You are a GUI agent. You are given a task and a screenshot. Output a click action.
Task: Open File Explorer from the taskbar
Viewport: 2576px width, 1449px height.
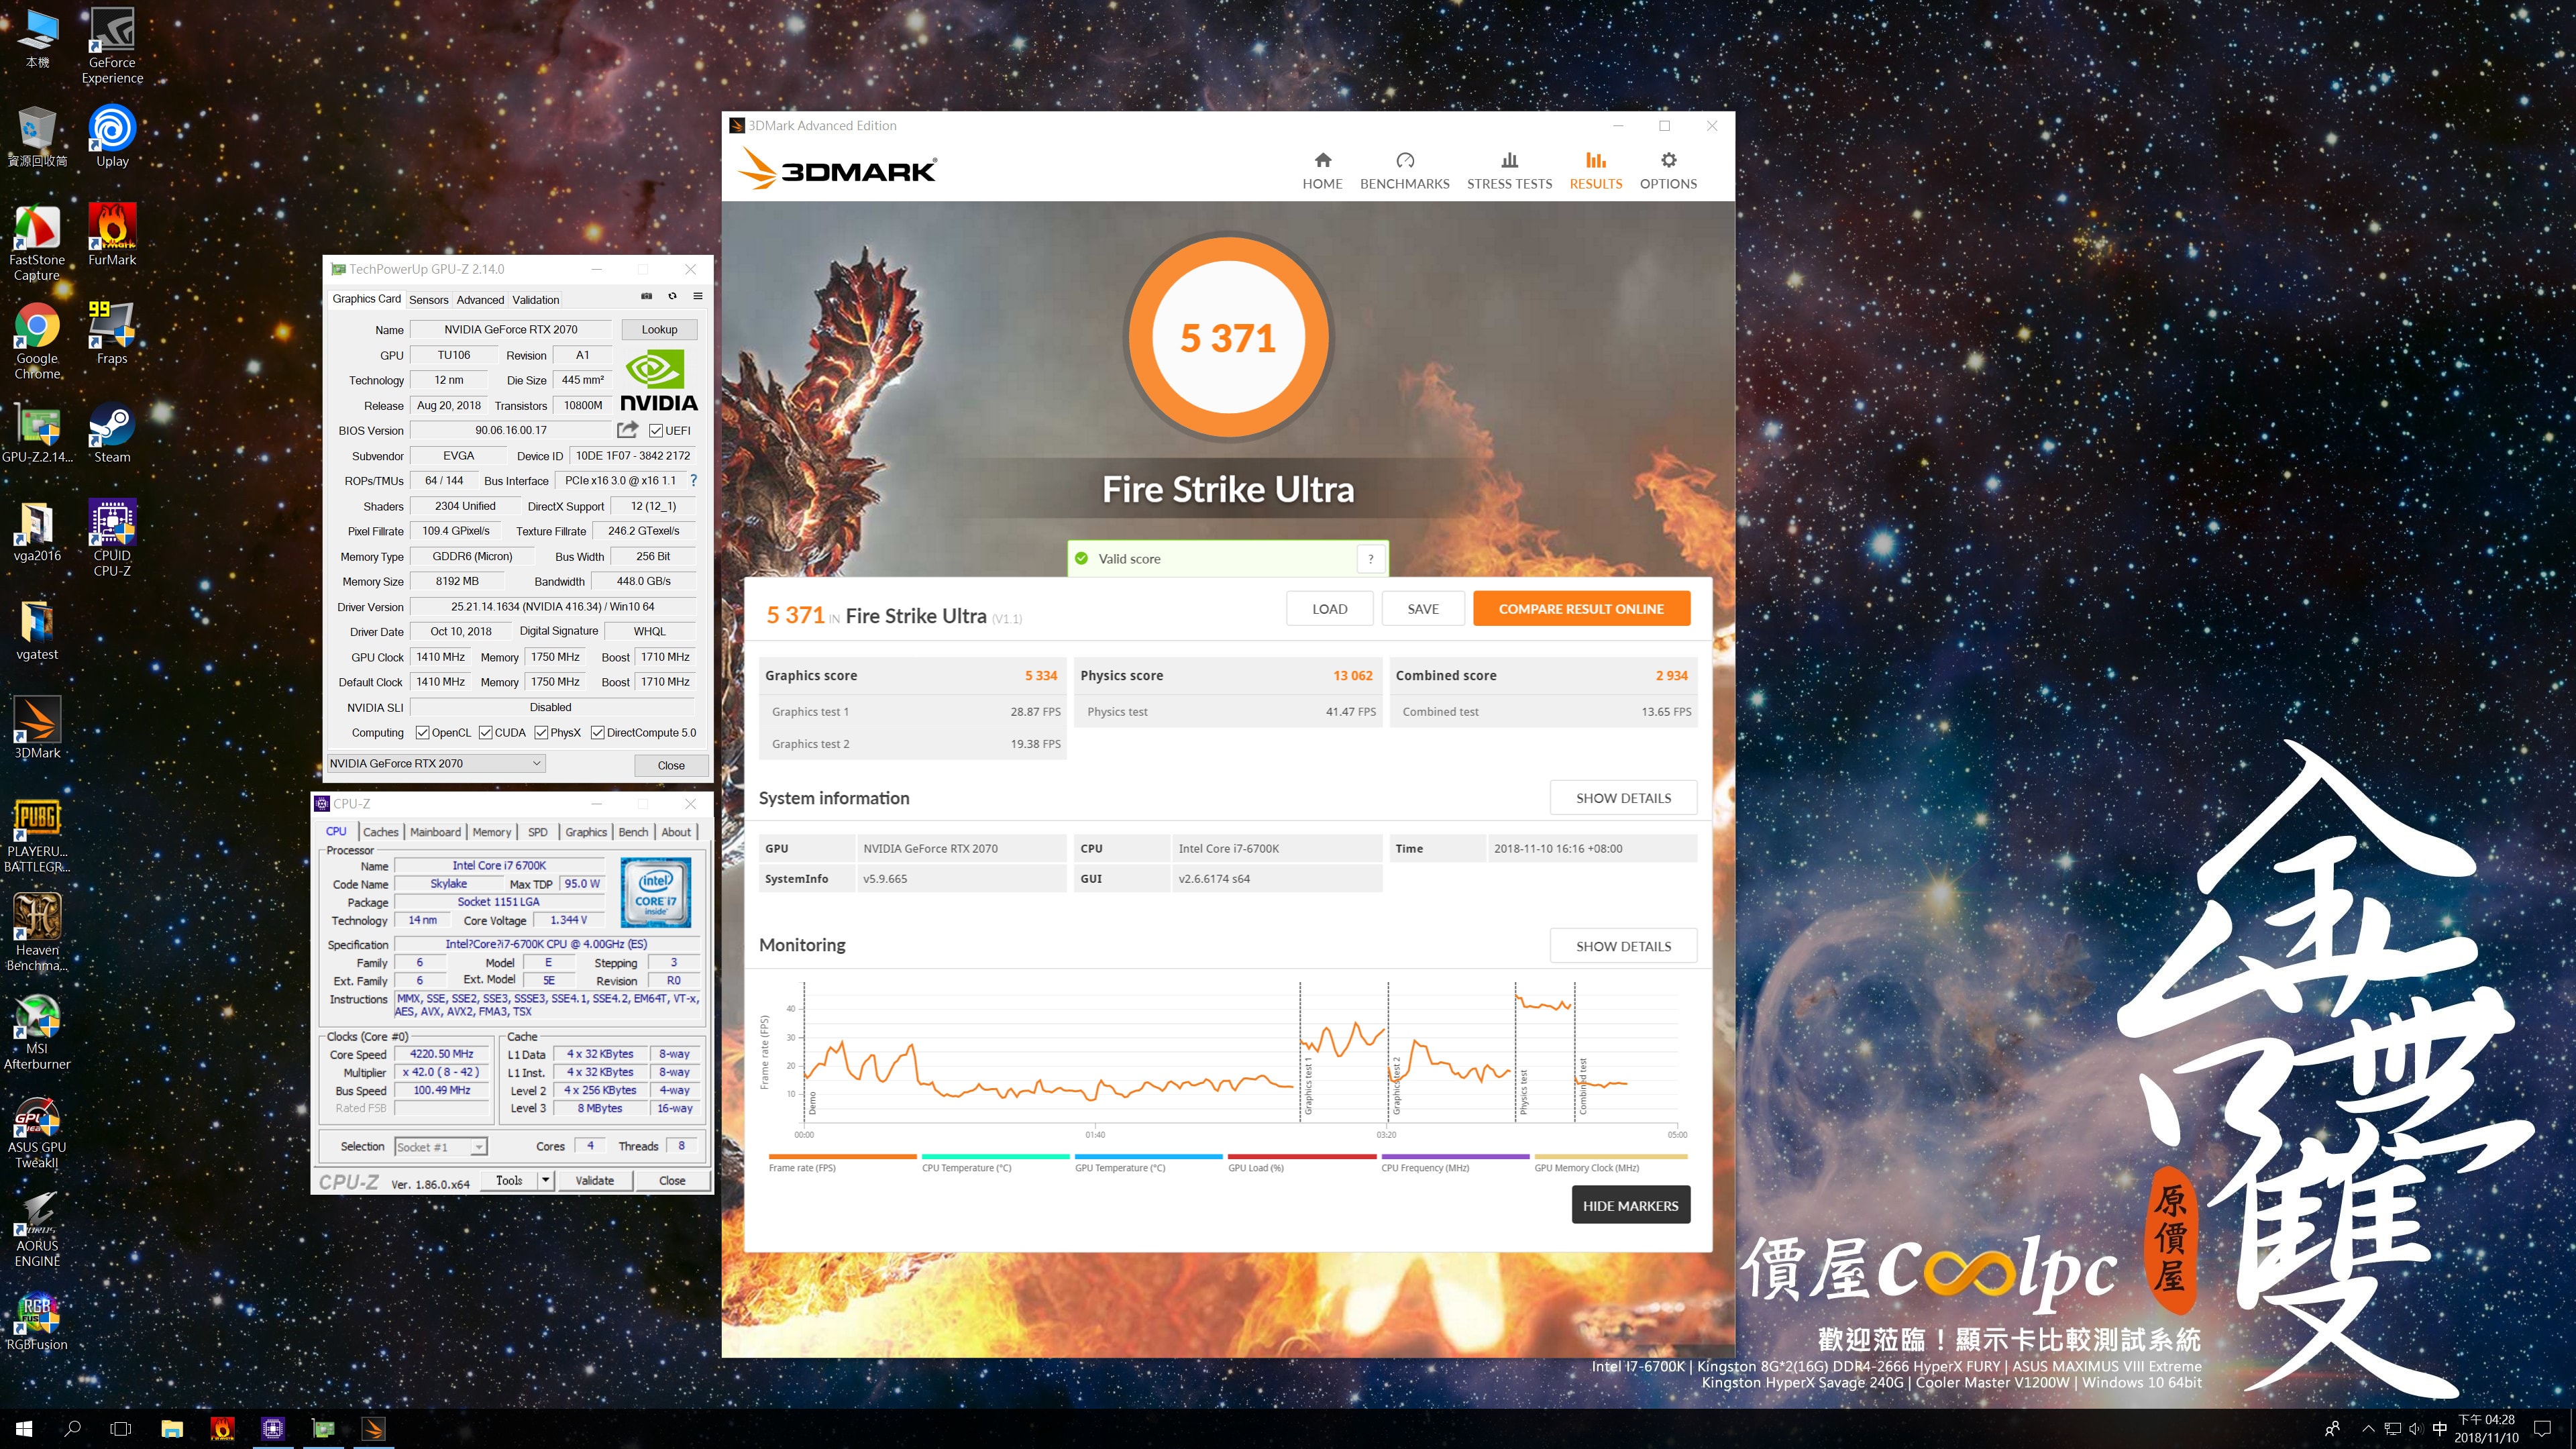(x=172, y=1428)
